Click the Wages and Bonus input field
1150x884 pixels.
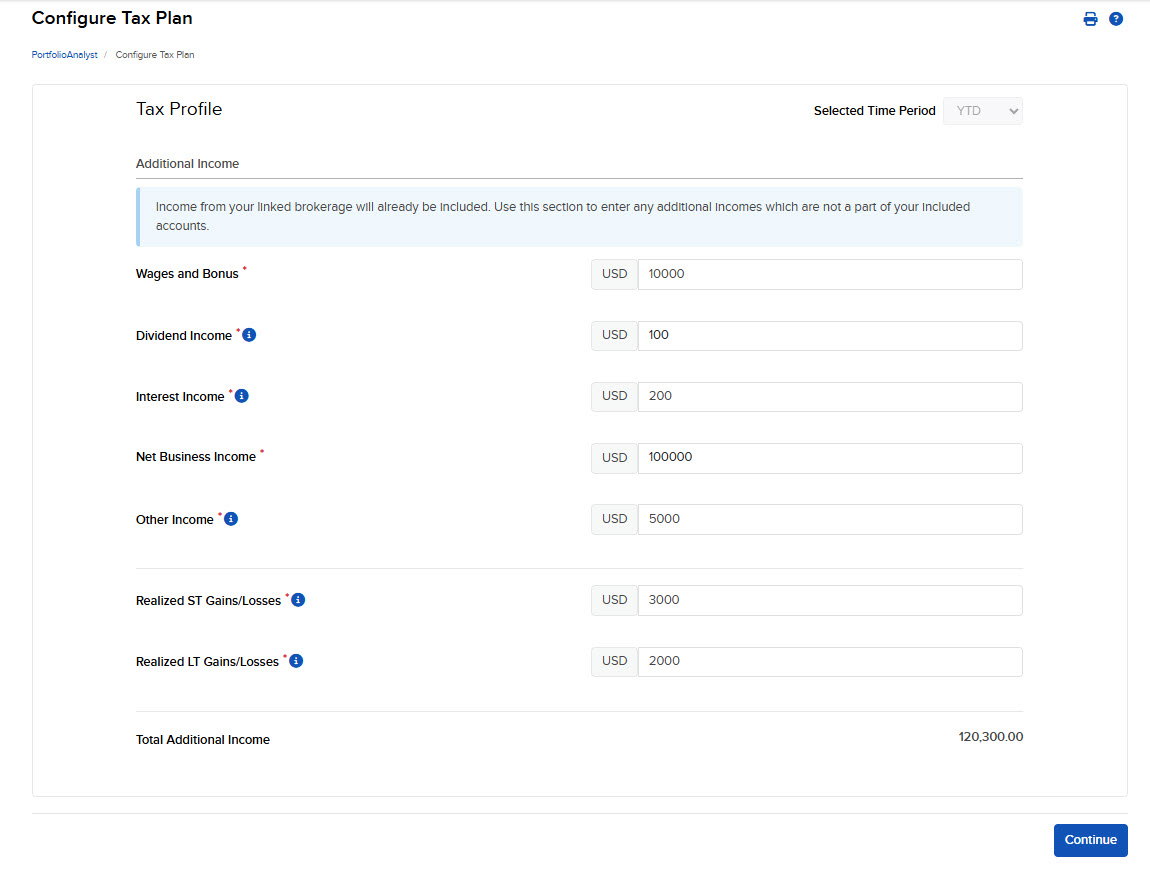tap(830, 274)
